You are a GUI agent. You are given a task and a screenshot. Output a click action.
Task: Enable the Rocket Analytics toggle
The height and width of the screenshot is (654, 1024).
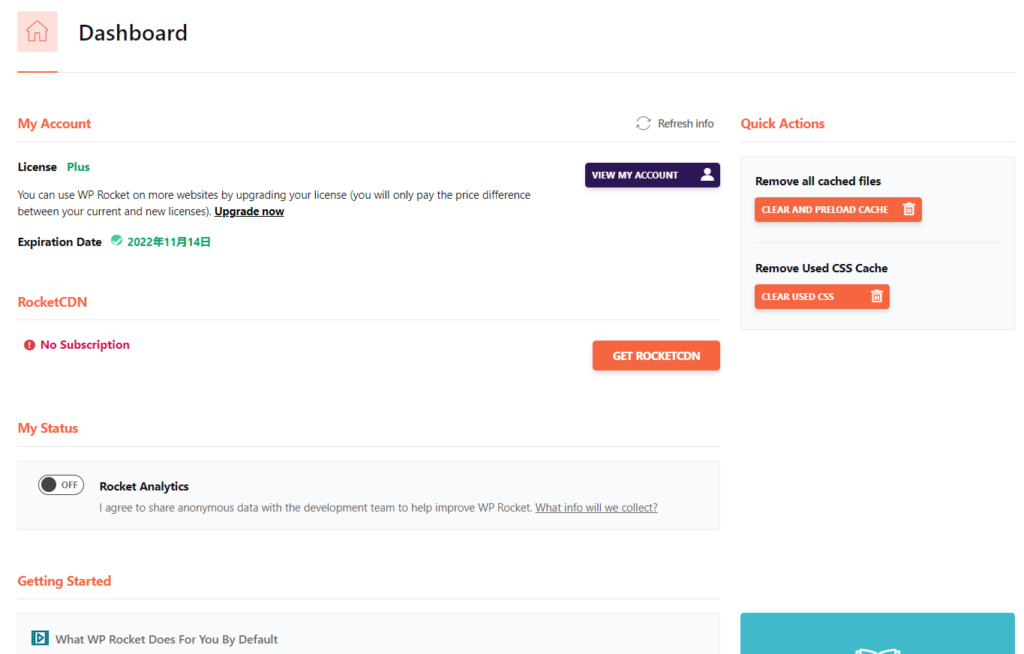(61, 485)
